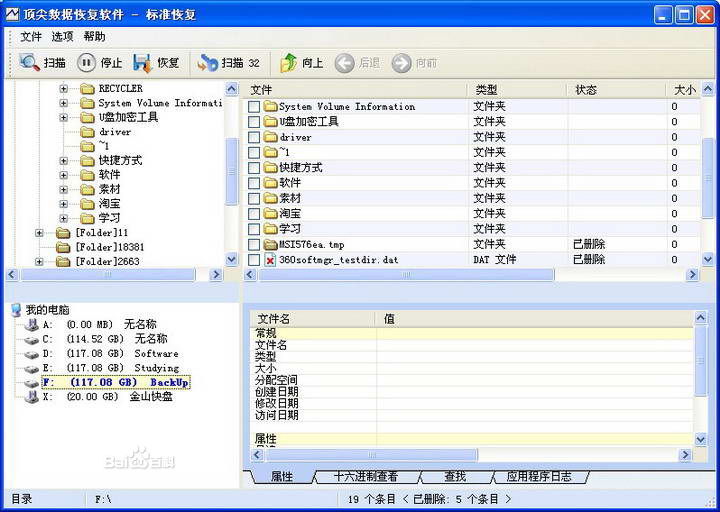Viewport: 720px width, 512px height.
Task: Click file list horizontal scrollbar thumb
Action: tap(406, 275)
